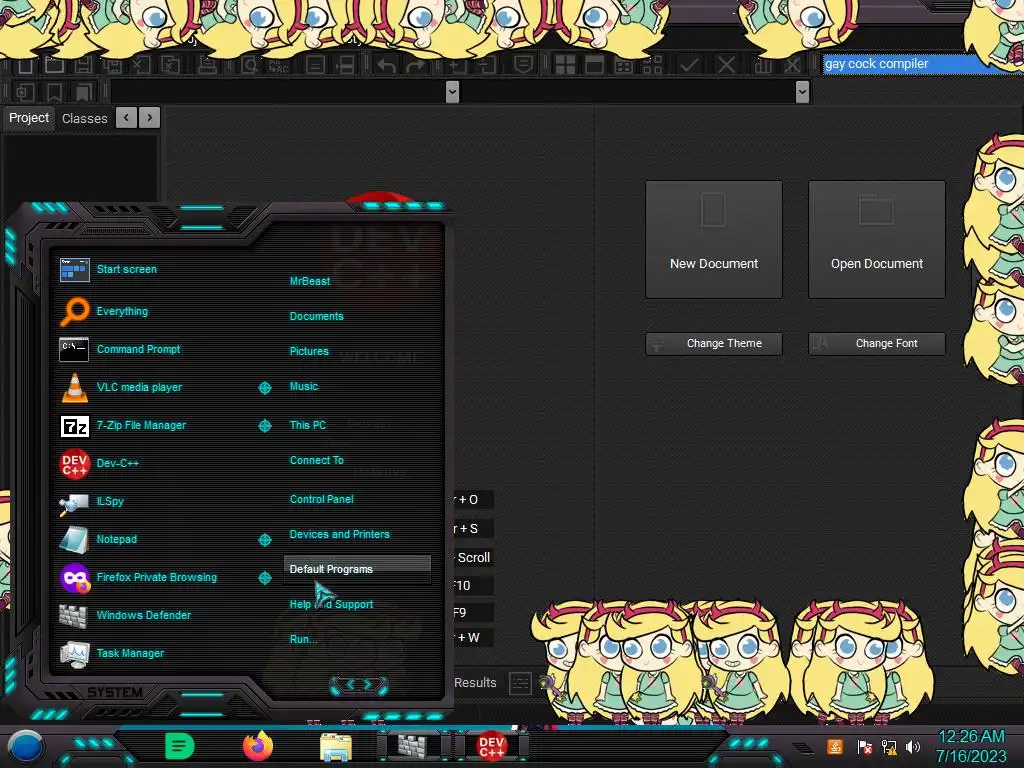Click the Results panel tab label
The width and height of the screenshot is (1024, 768).
coord(475,683)
